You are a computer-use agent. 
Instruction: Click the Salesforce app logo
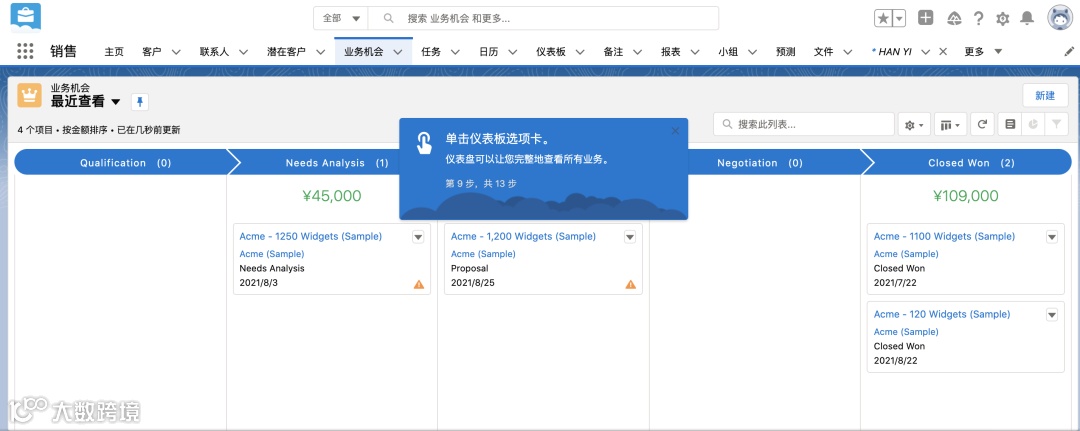[x=25, y=18]
